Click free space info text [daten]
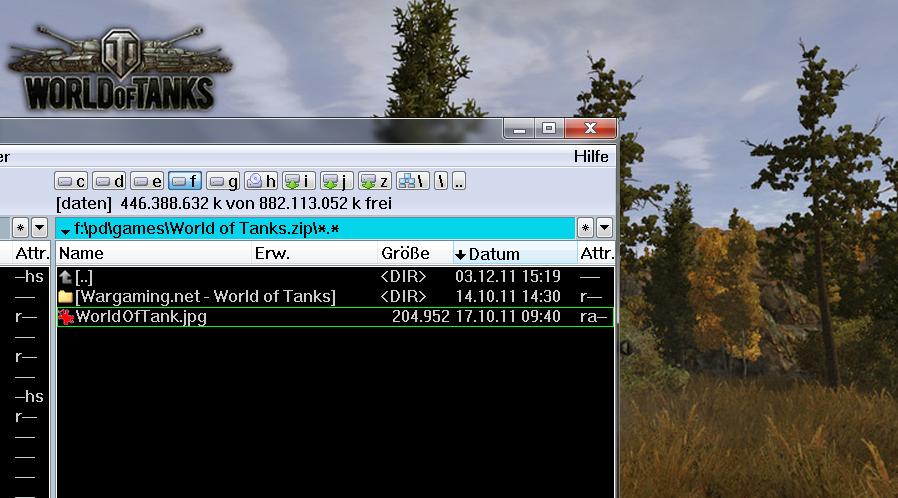 click(x=84, y=203)
